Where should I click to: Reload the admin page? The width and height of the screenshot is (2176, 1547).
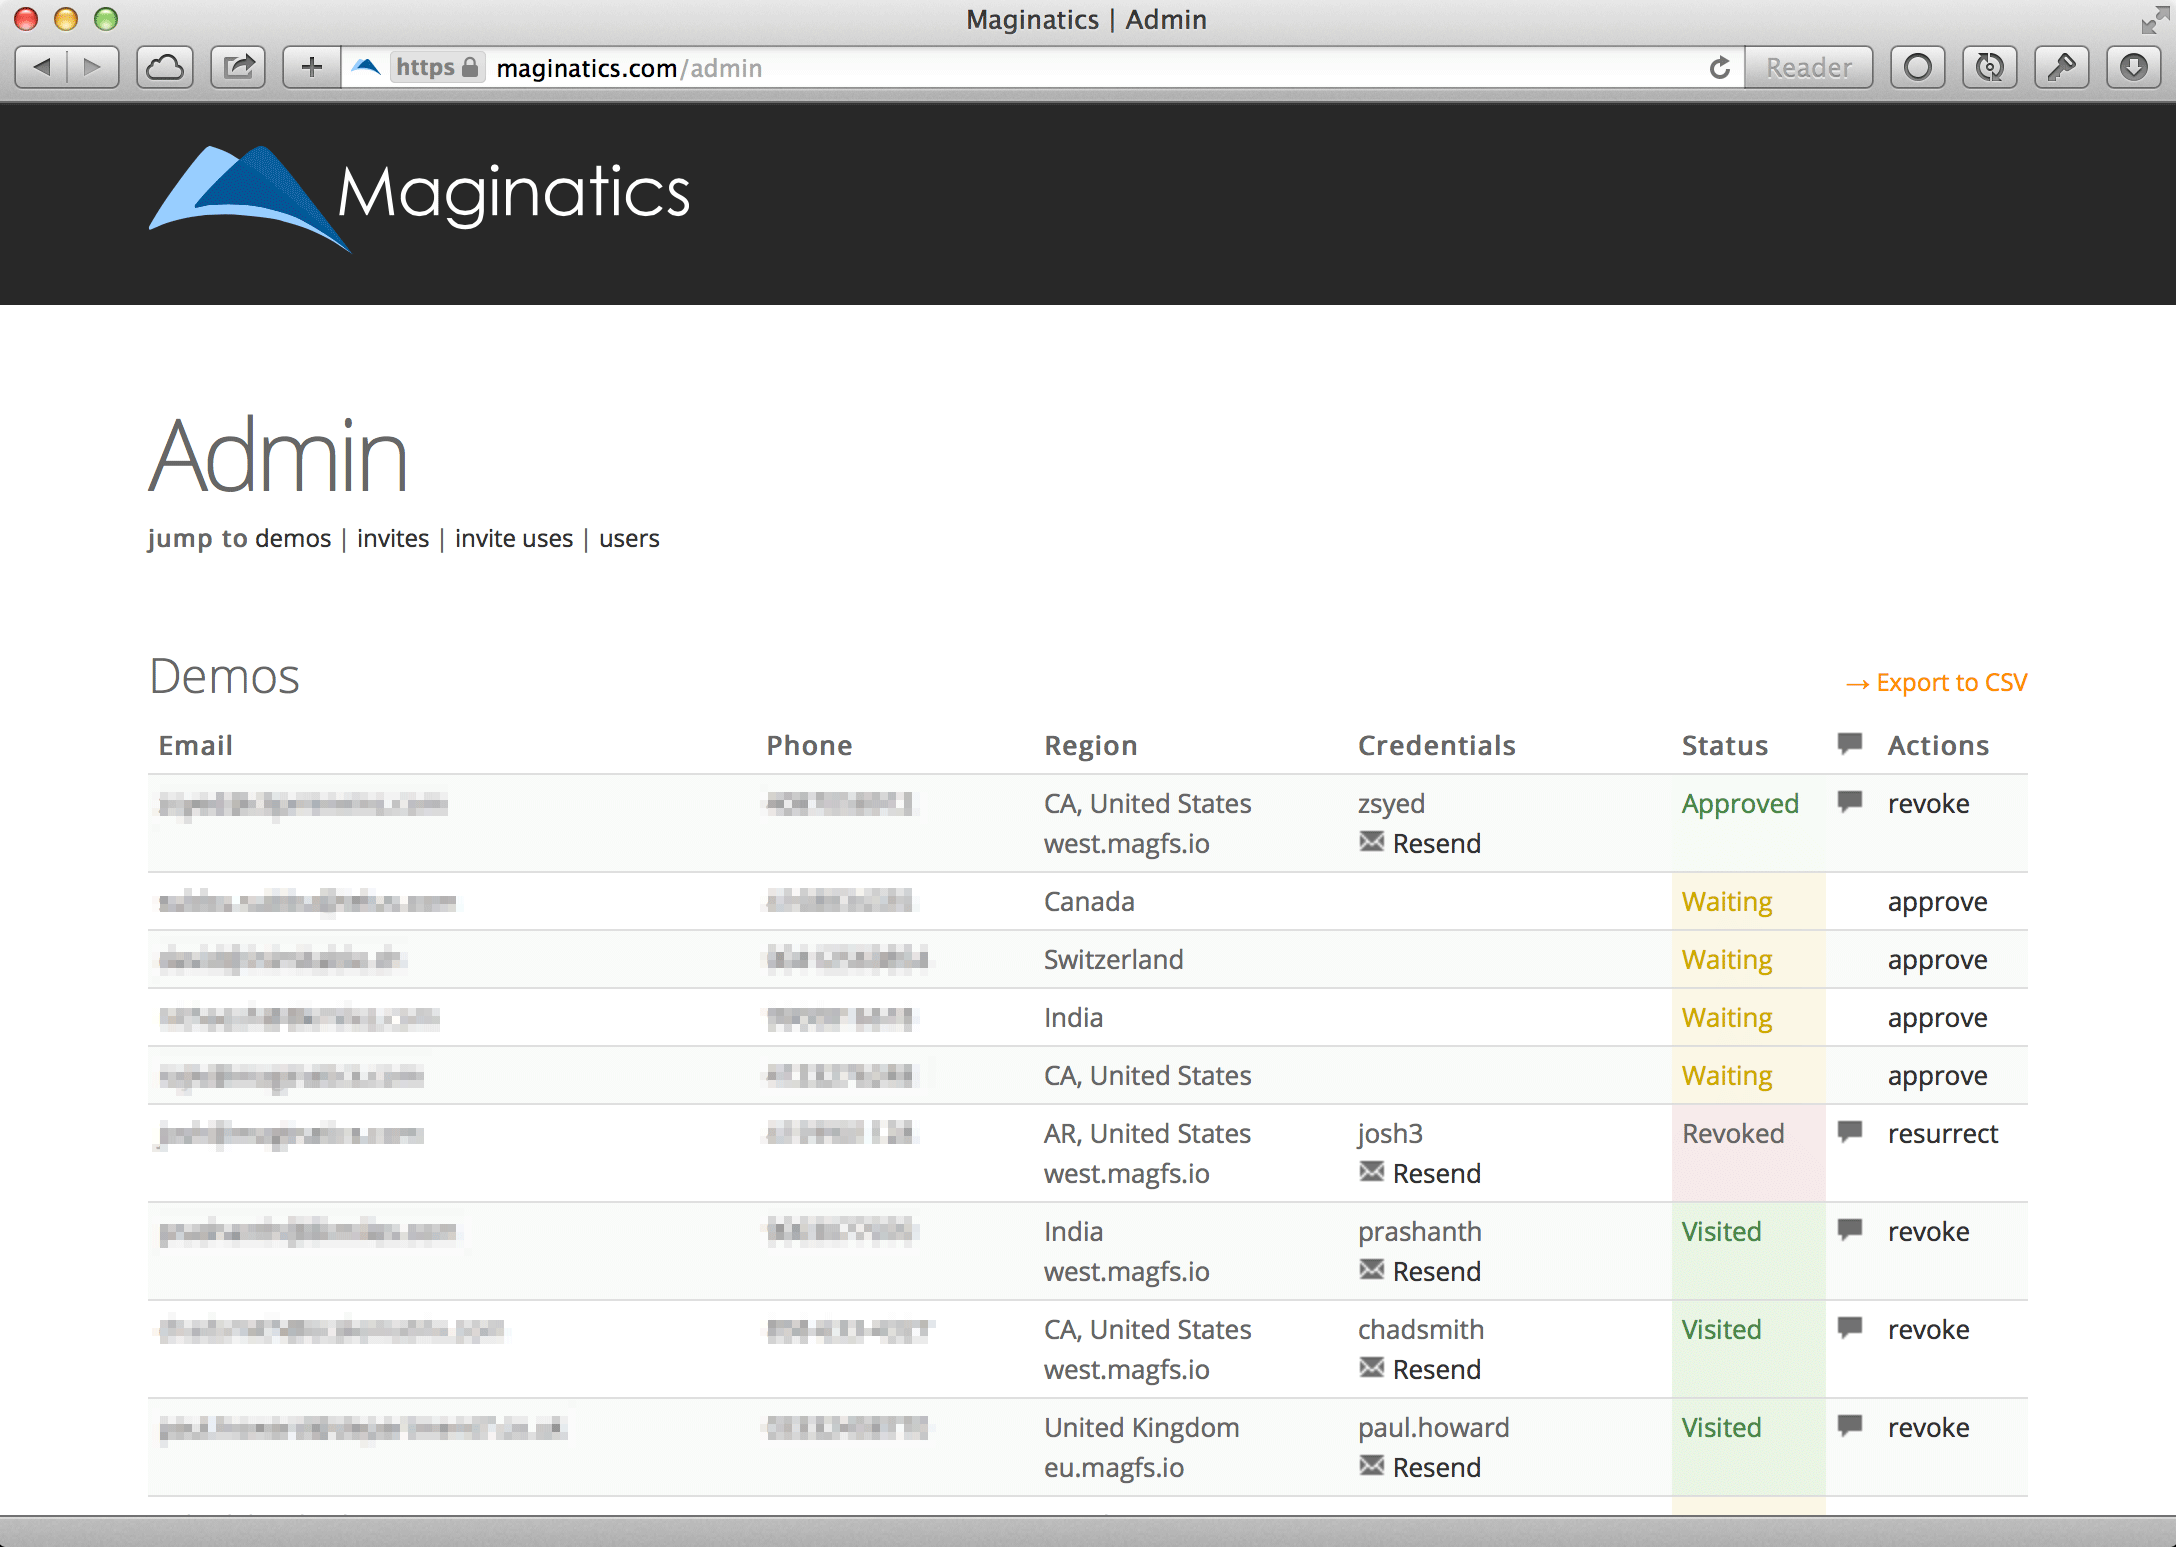[x=1720, y=67]
